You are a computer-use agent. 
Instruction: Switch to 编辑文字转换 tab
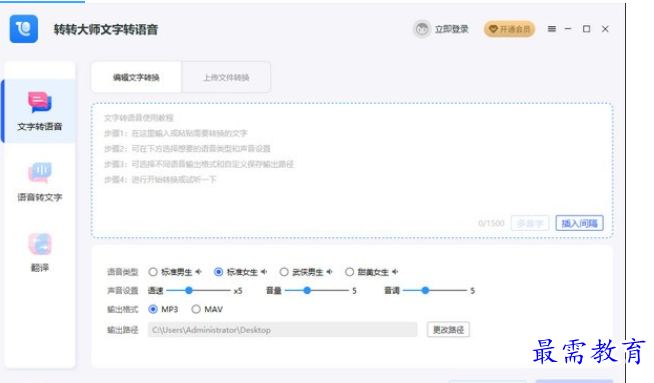click(x=136, y=77)
